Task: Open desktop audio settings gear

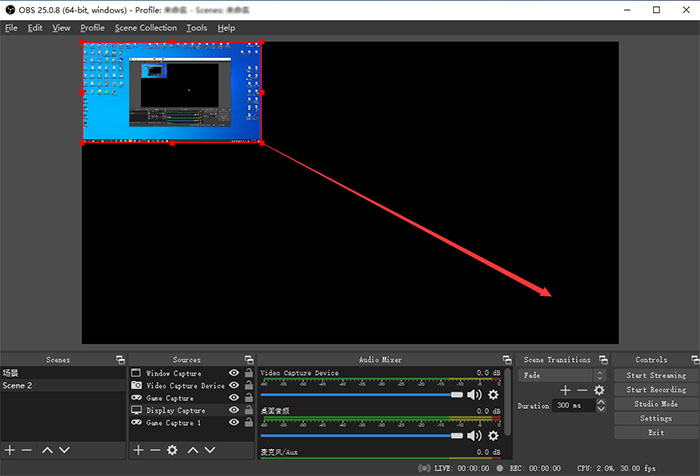Action: tap(493, 435)
